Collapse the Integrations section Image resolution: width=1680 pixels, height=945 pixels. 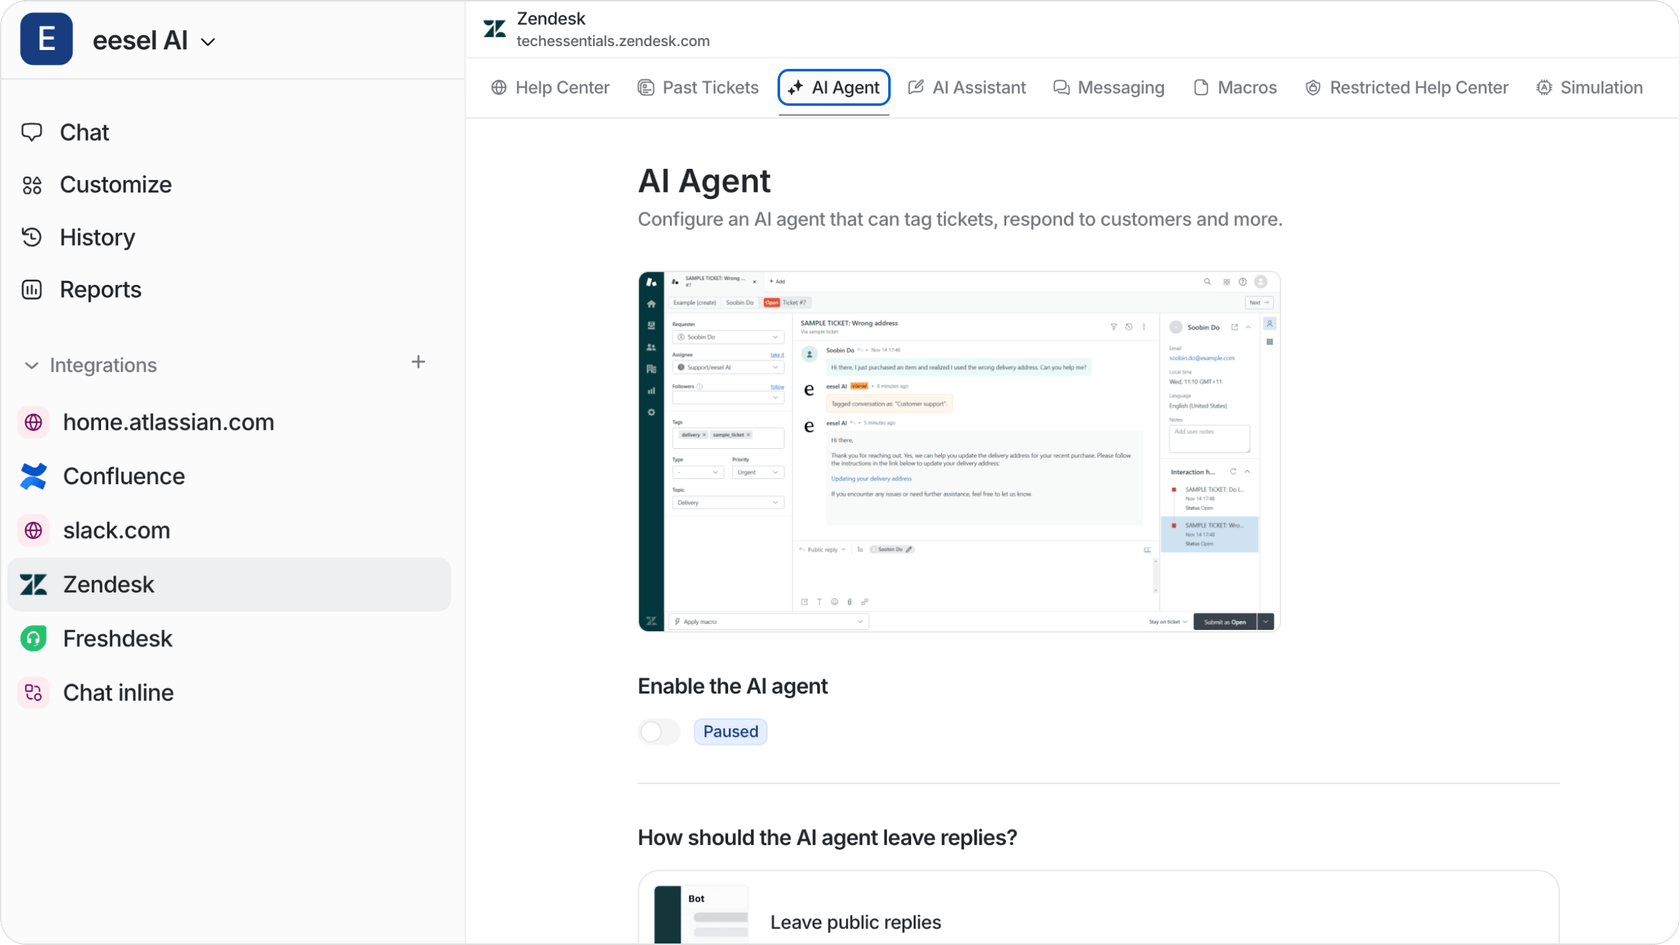(31, 365)
